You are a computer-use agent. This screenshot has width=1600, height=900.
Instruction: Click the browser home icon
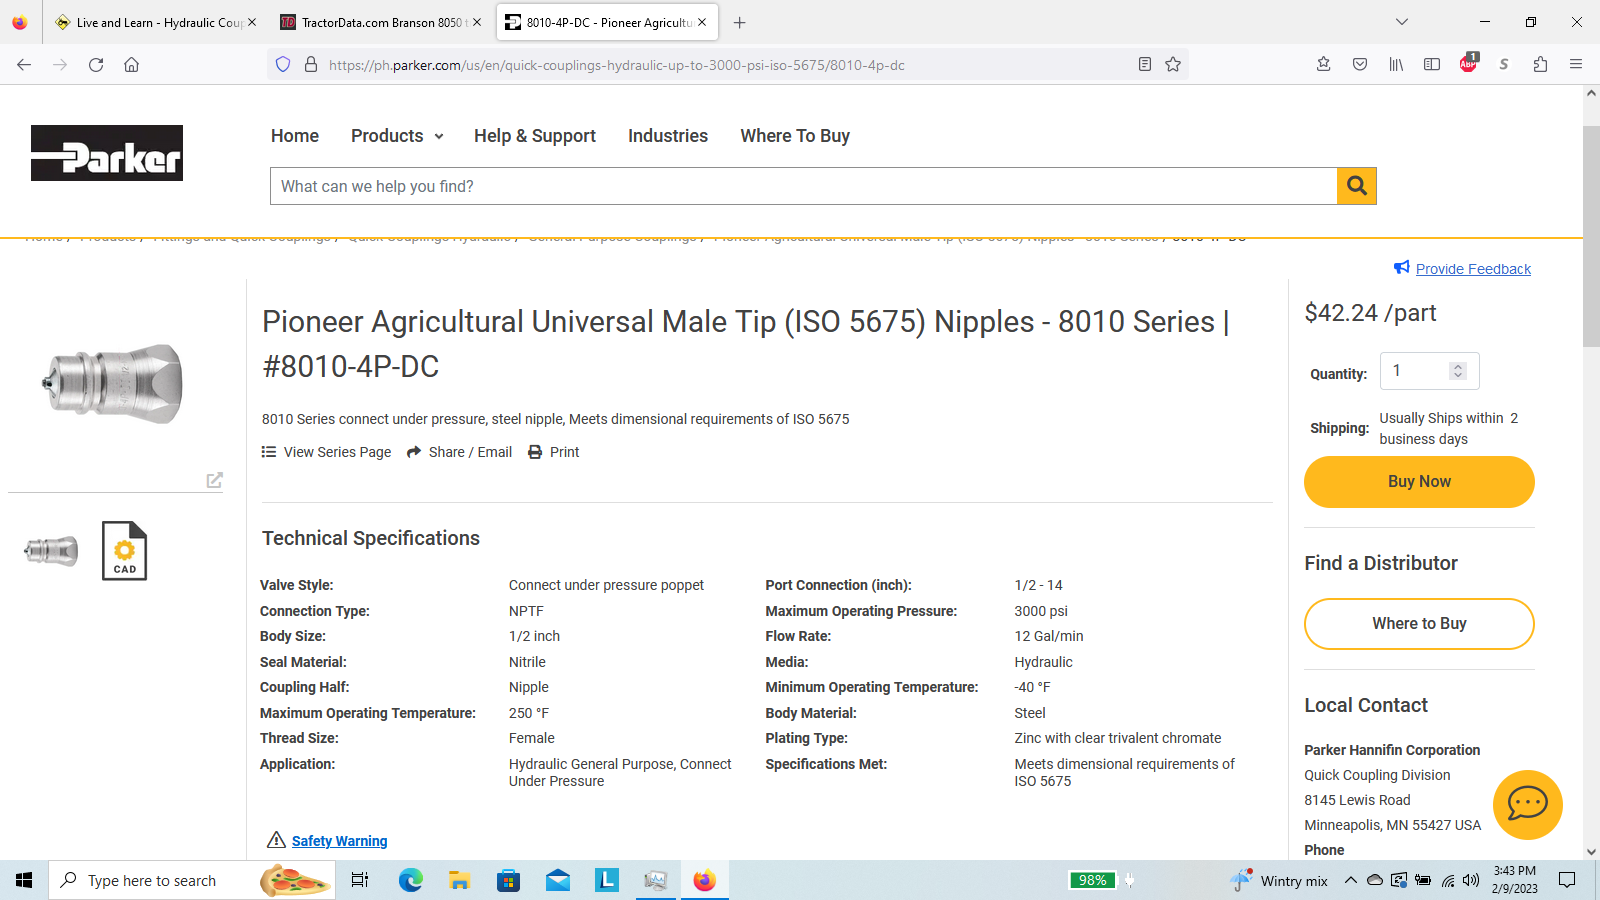point(131,65)
